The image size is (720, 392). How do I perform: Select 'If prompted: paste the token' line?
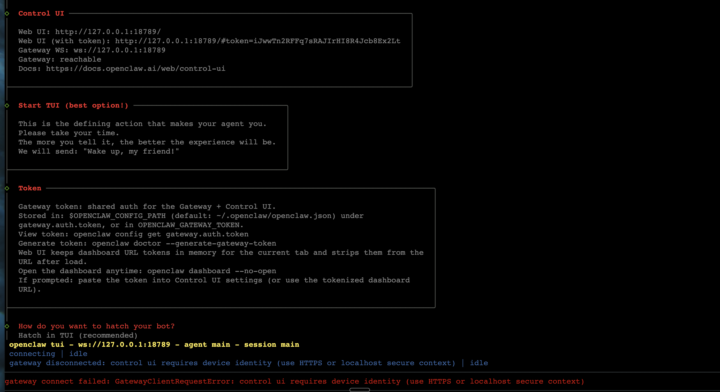click(x=214, y=280)
